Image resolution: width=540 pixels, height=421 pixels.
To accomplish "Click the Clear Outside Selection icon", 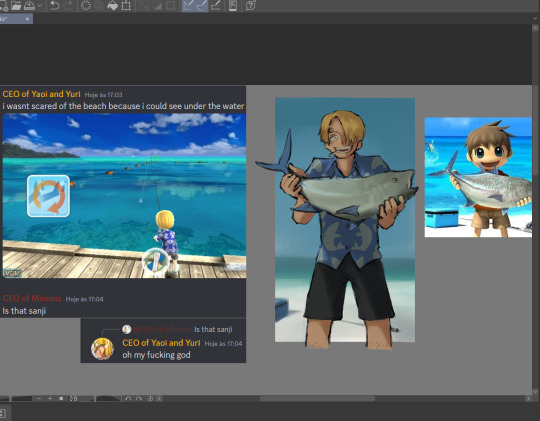I will click(x=99, y=6).
